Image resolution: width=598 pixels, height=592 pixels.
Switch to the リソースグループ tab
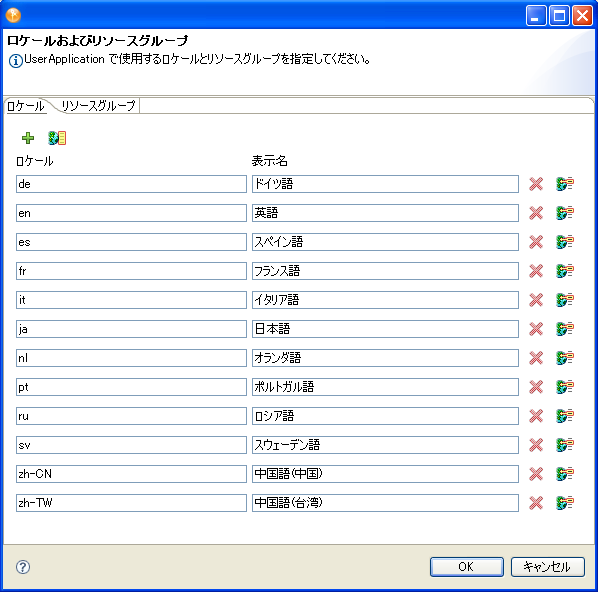pos(98,106)
